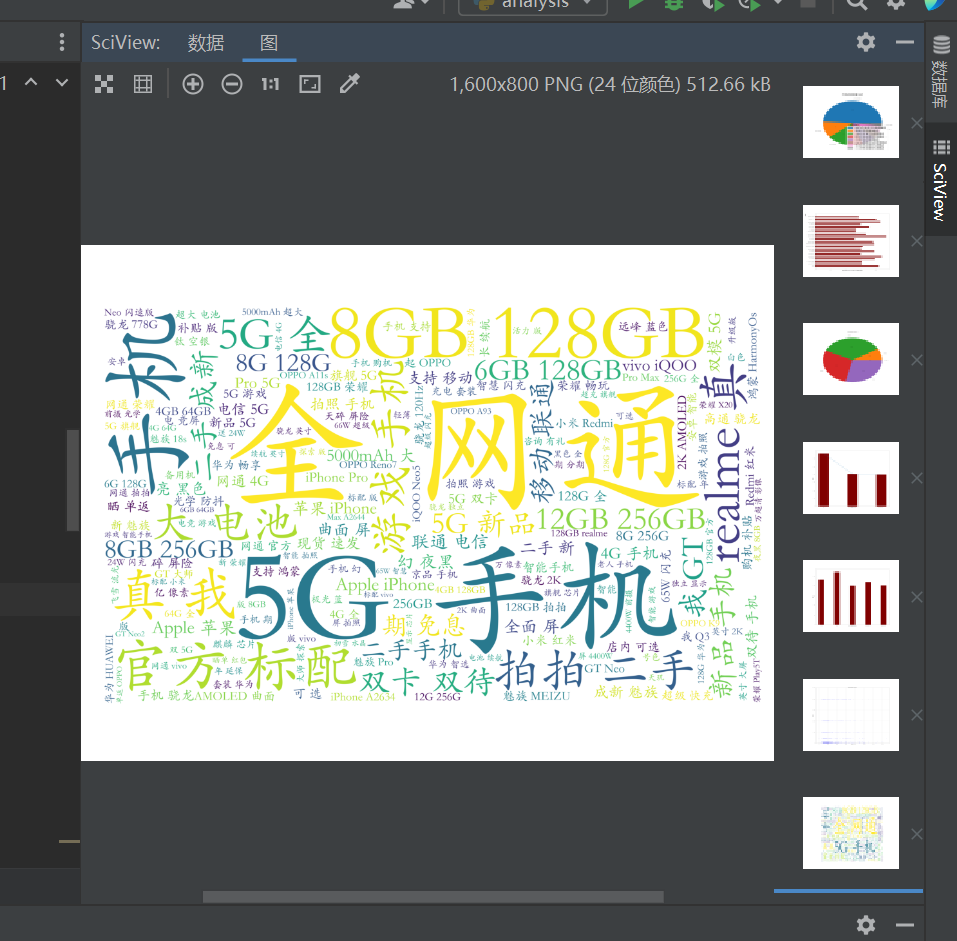Open bottom panel settings gear
Viewport: 957px width, 941px height.
coord(865,925)
